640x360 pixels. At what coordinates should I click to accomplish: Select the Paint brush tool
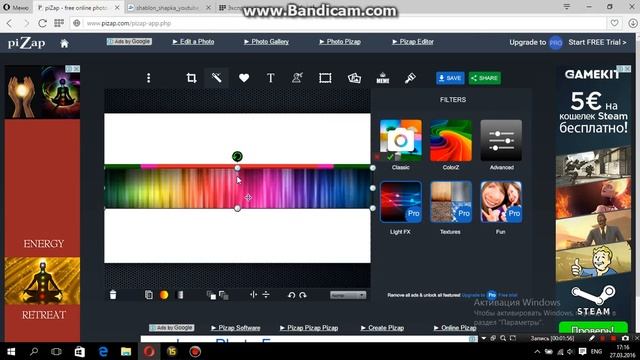tap(410, 78)
